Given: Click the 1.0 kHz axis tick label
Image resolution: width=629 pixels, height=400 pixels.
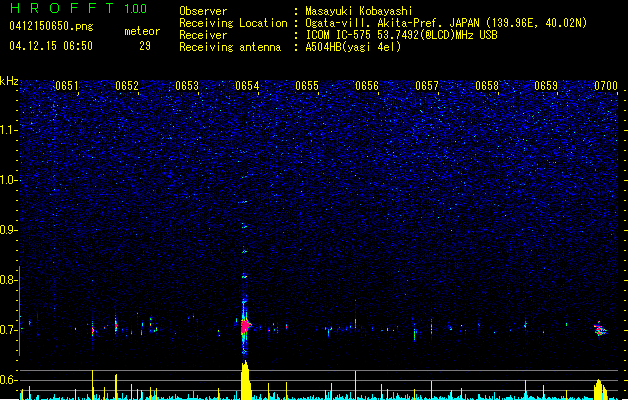Looking at the screenshot, I should tap(8, 180).
